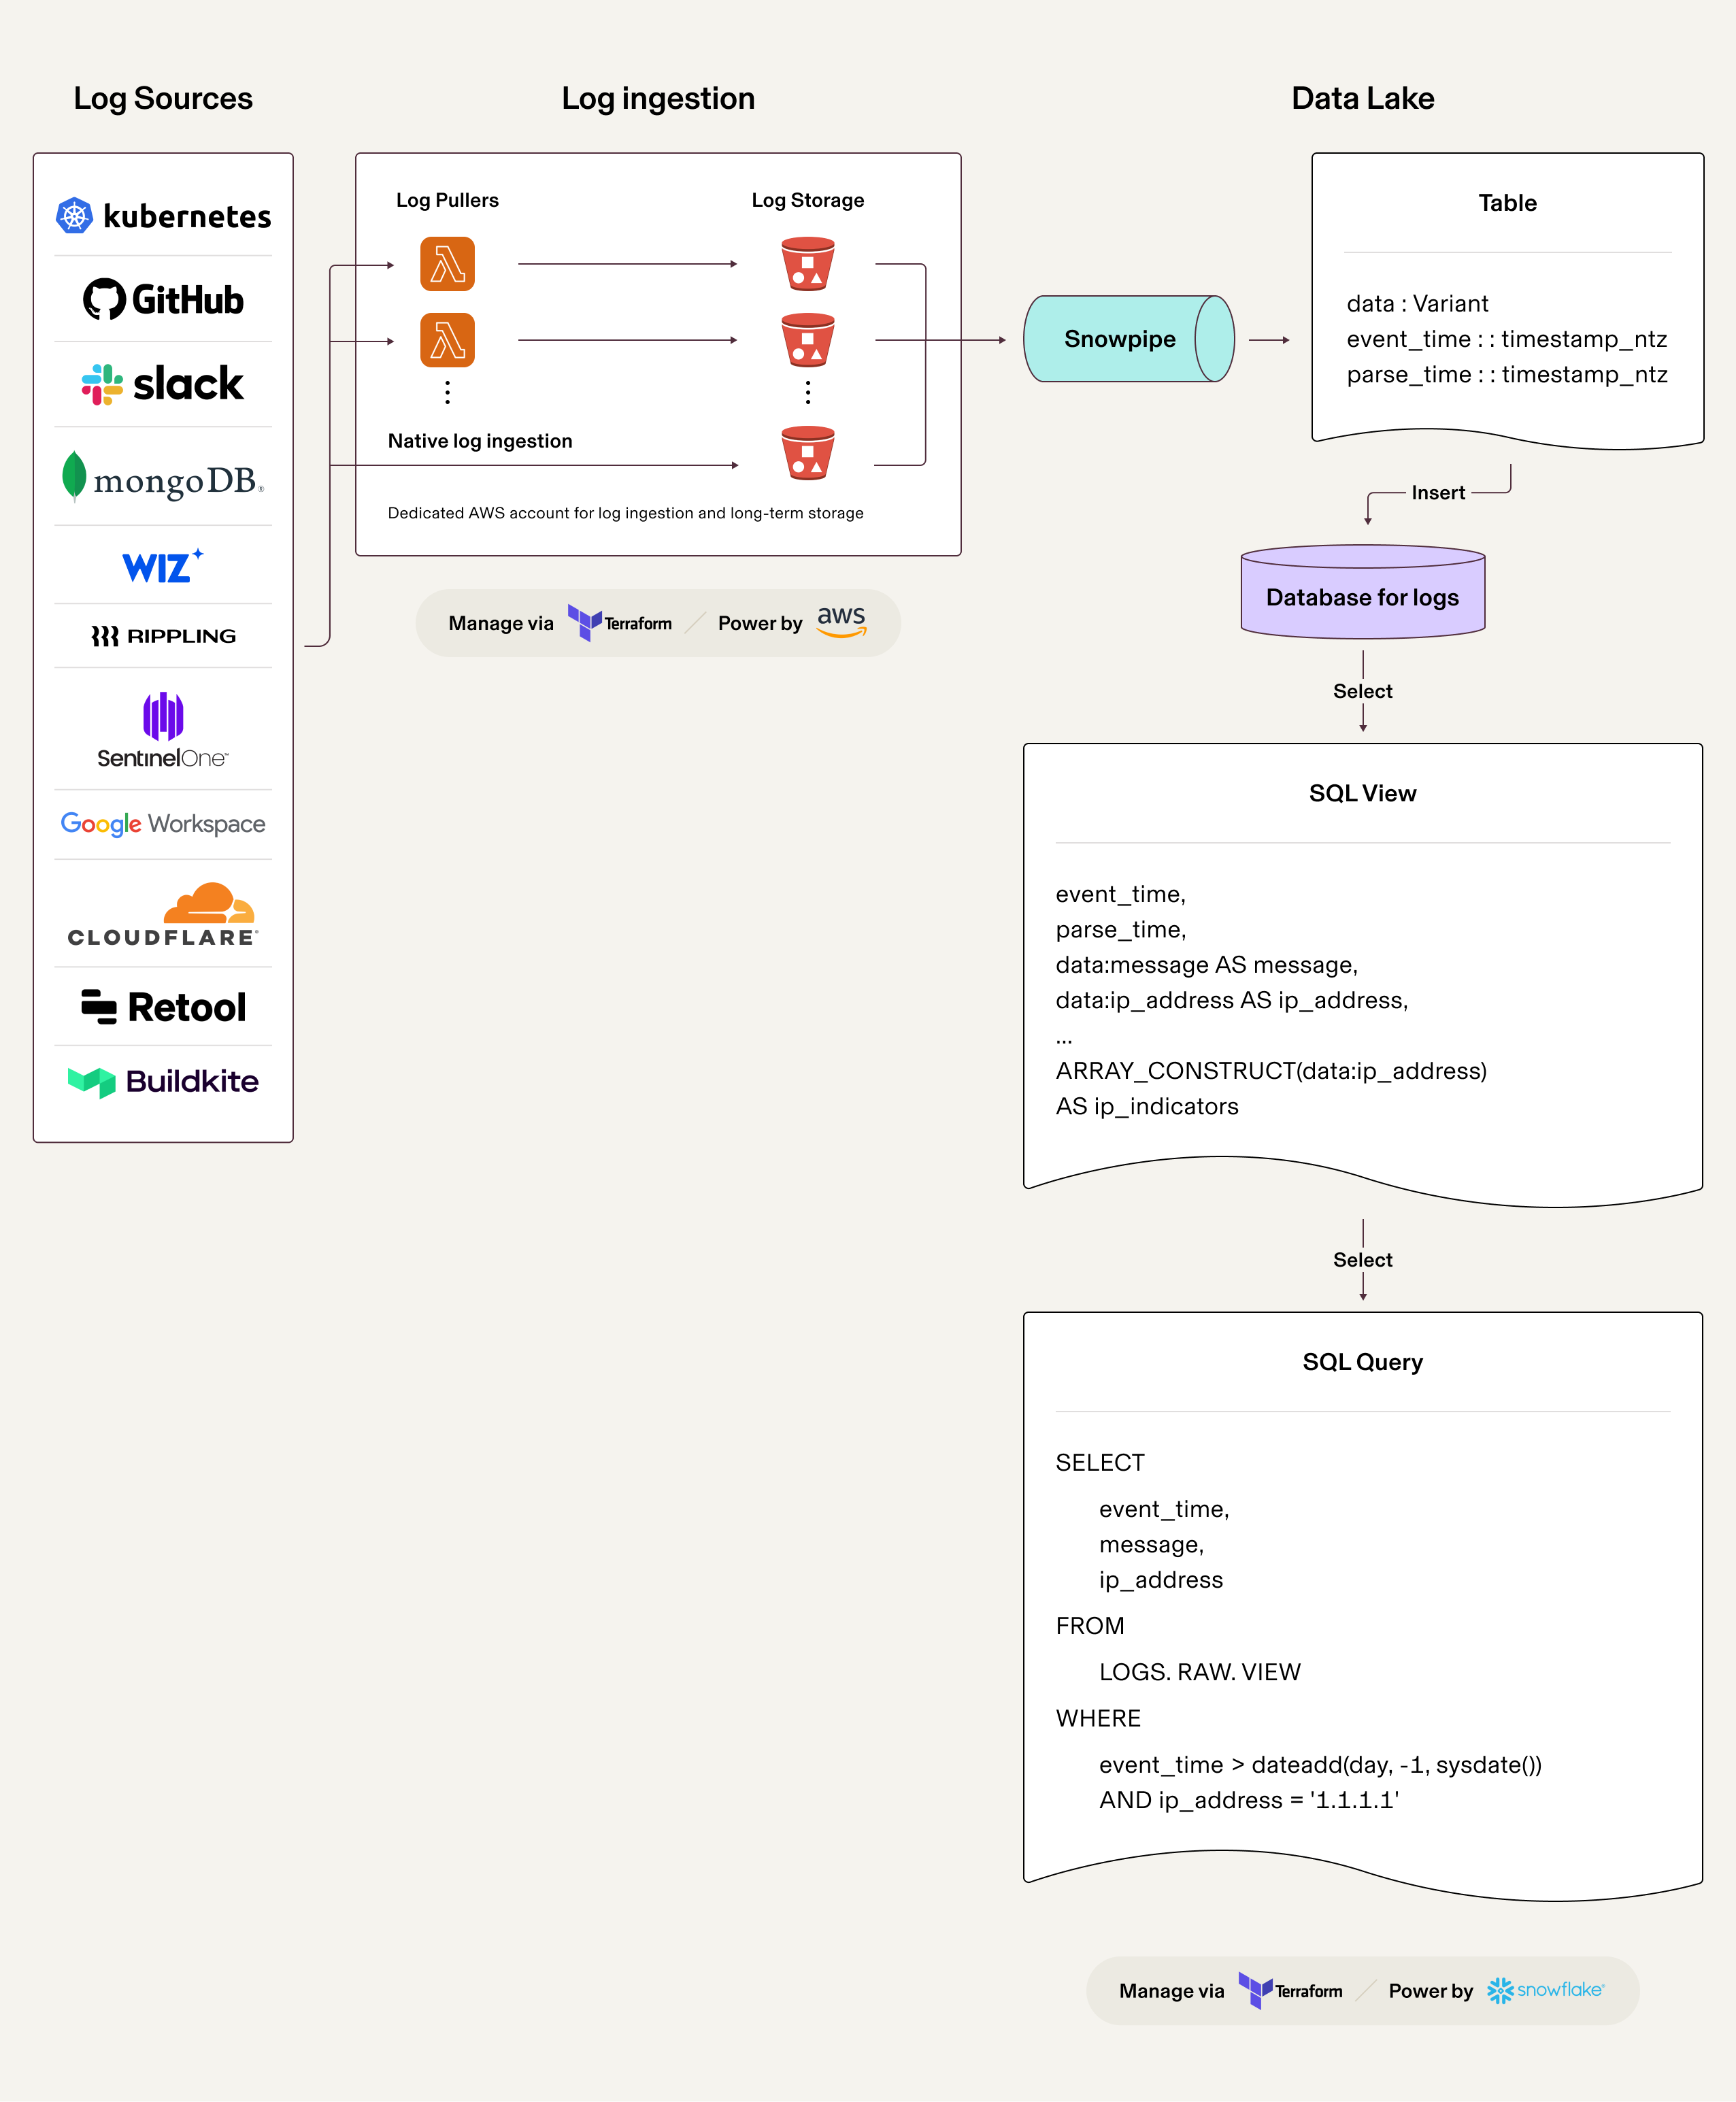The width and height of the screenshot is (1736, 2102).
Task: Click the WIZ logo
Action: pos(162,566)
